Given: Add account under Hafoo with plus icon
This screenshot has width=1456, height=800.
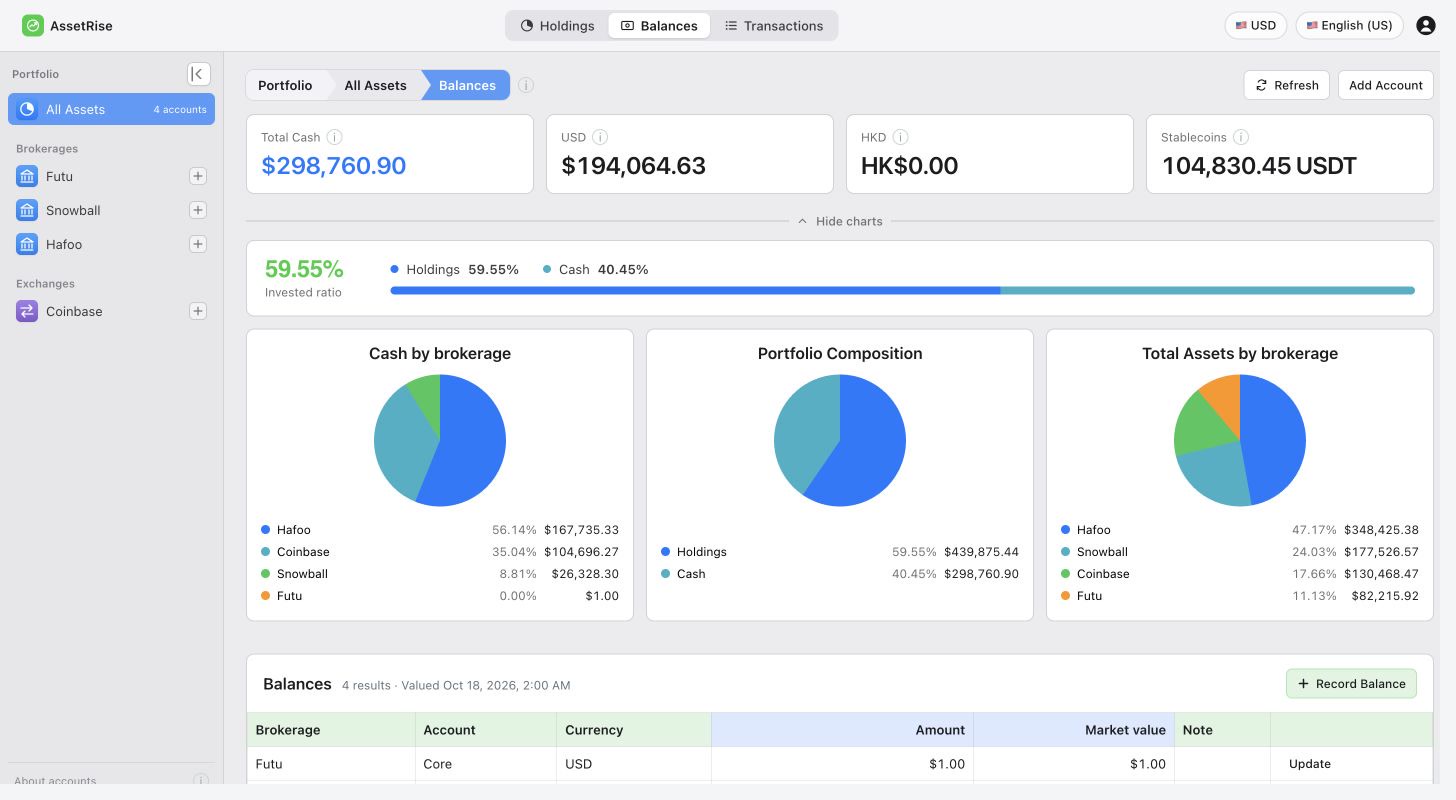Looking at the screenshot, I should (198, 244).
